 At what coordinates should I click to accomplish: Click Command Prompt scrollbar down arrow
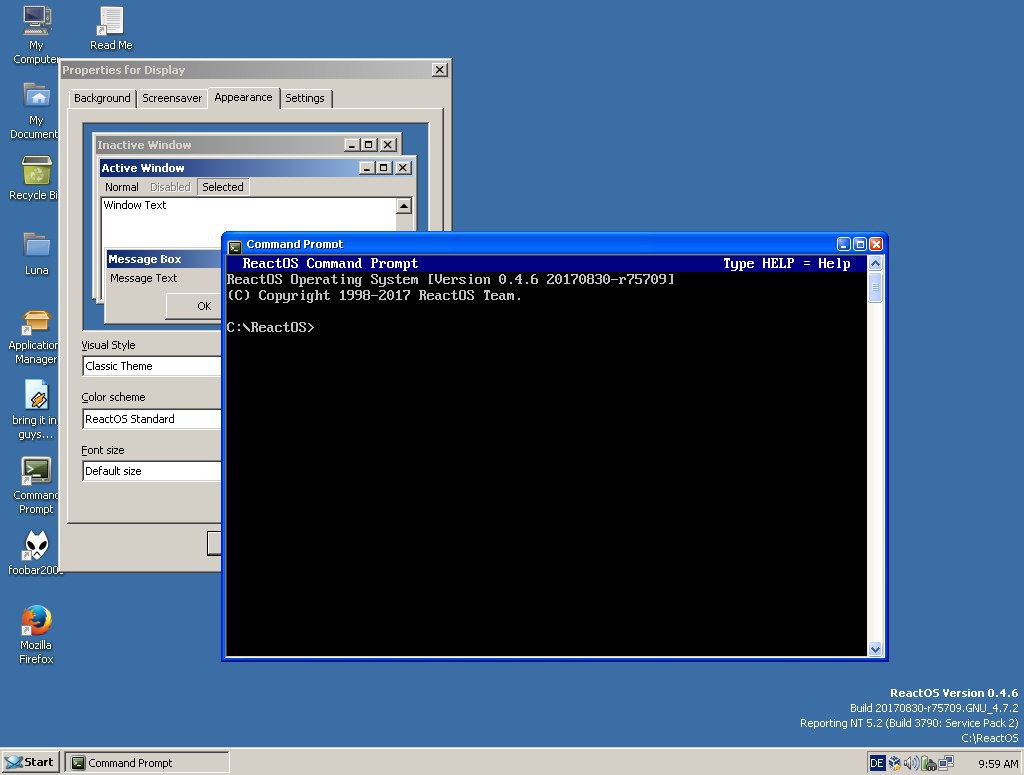875,649
